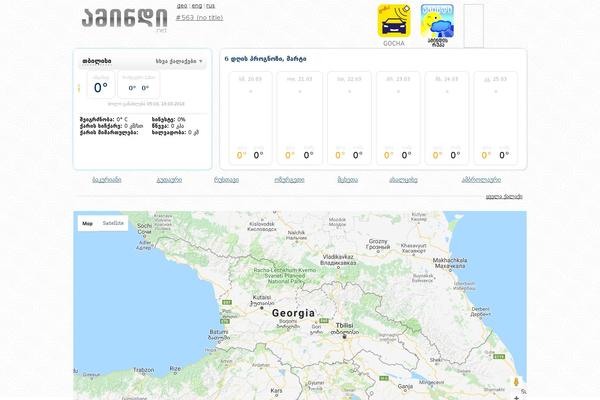
Task: Open the forecast card dated 21.03
Action: click(300, 118)
